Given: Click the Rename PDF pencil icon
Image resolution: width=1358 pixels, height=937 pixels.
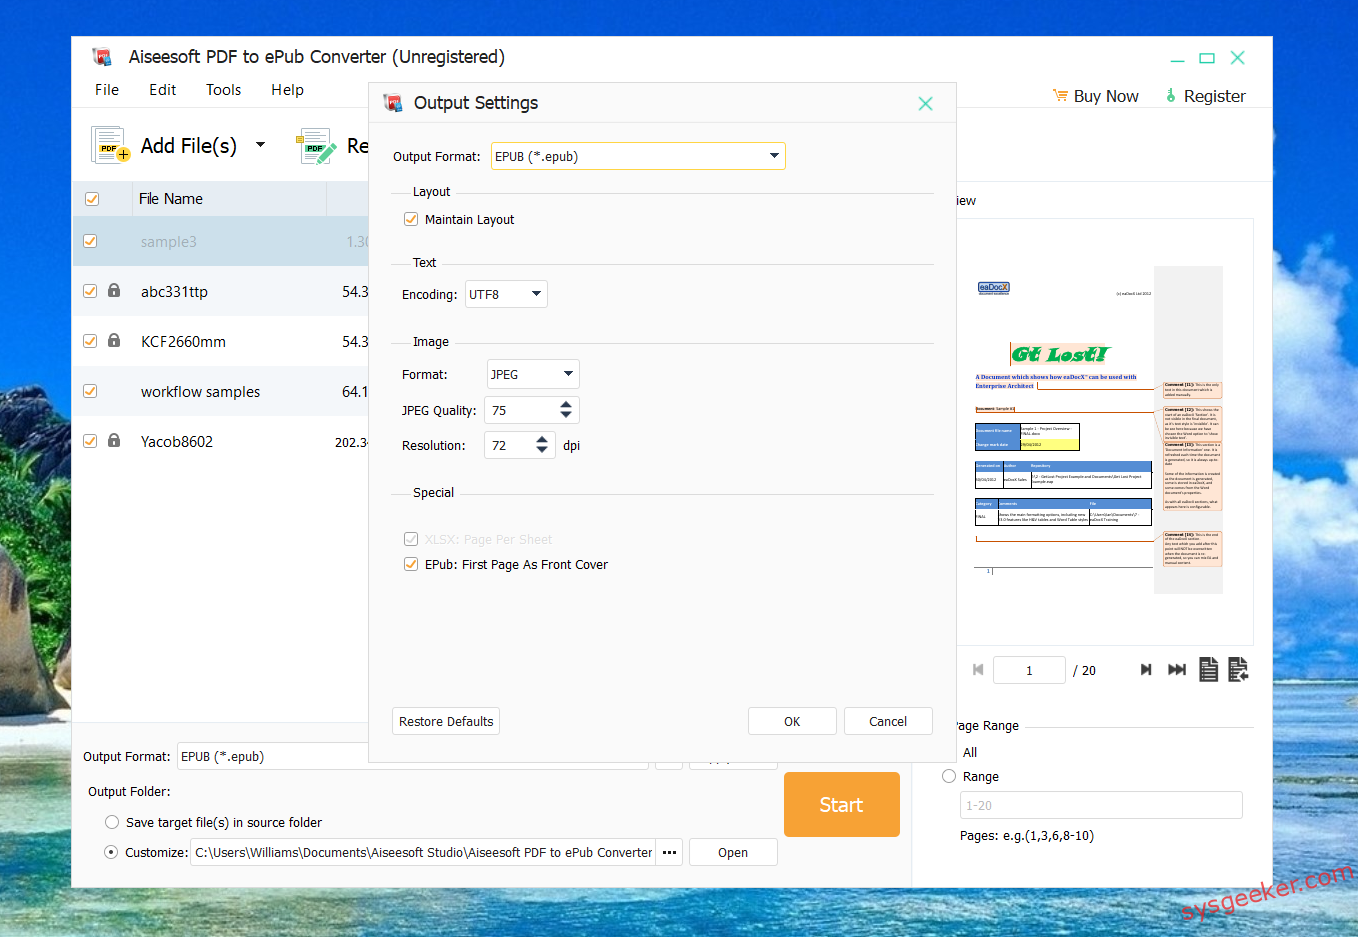Looking at the screenshot, I should (x=317, y=146).
